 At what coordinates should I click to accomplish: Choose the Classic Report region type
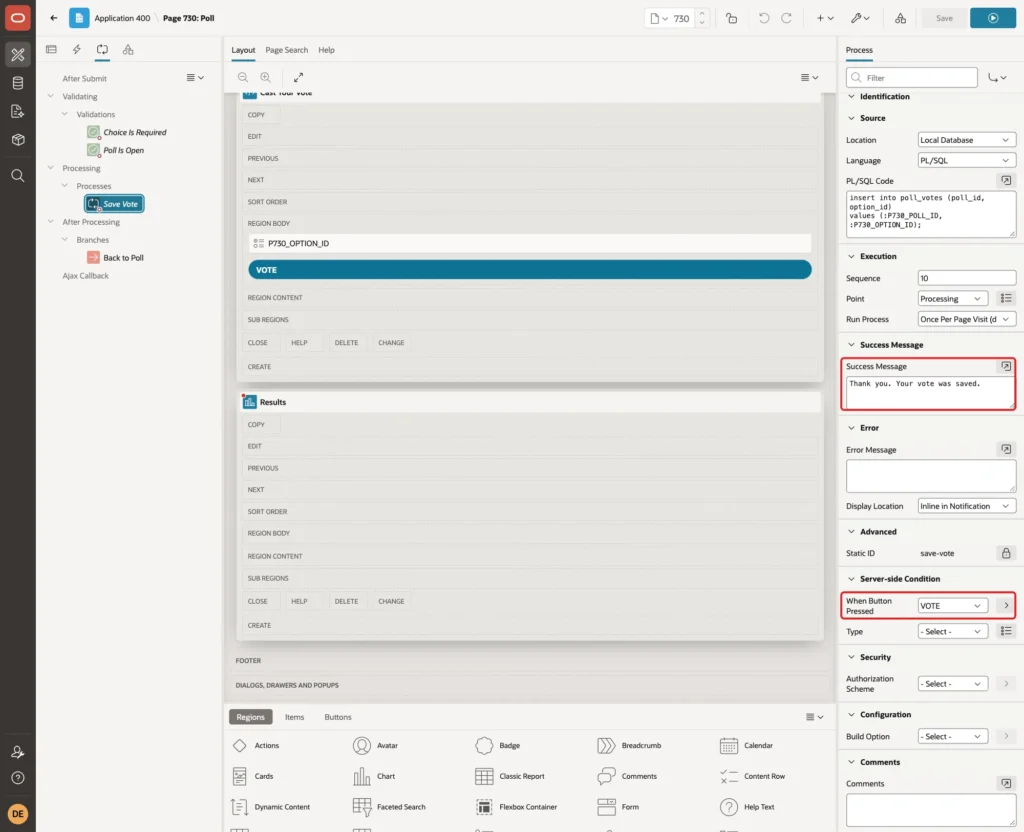click(510, 776)
